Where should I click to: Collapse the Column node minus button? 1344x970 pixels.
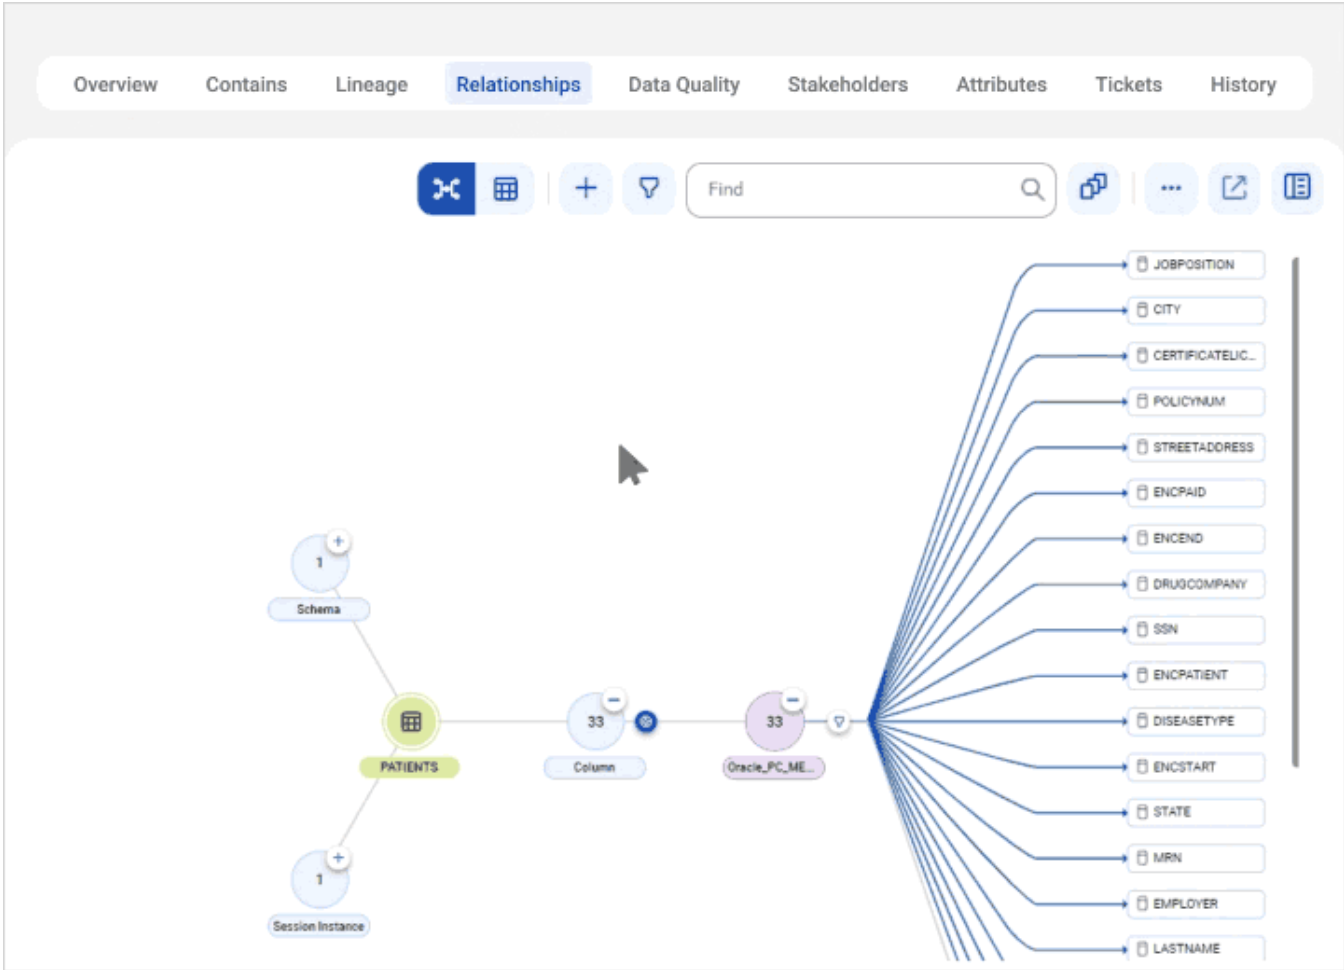coord(614,700)
